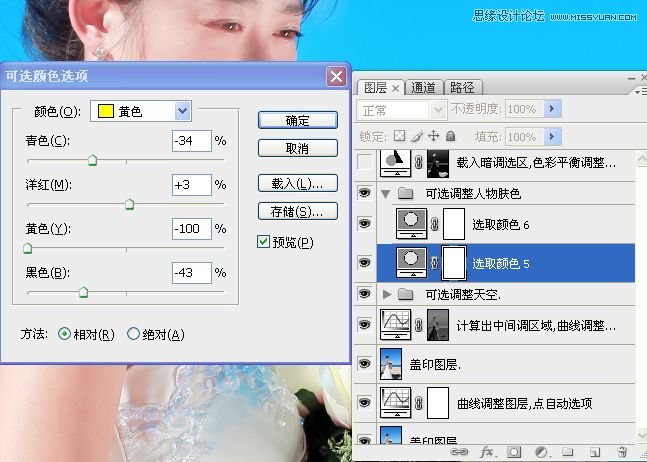This screenshot has width=647, height=462.
Task: Open the layers panel options menu icon
Action: [x=641, y=91]
